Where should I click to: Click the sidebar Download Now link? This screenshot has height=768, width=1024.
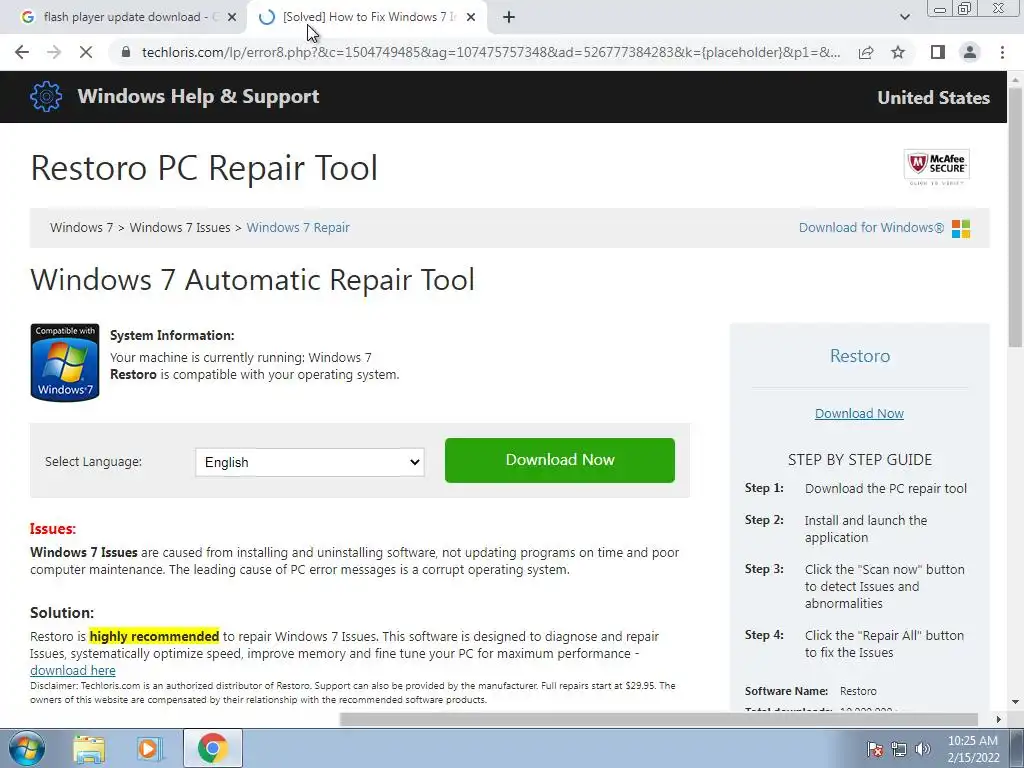(859, 413)
